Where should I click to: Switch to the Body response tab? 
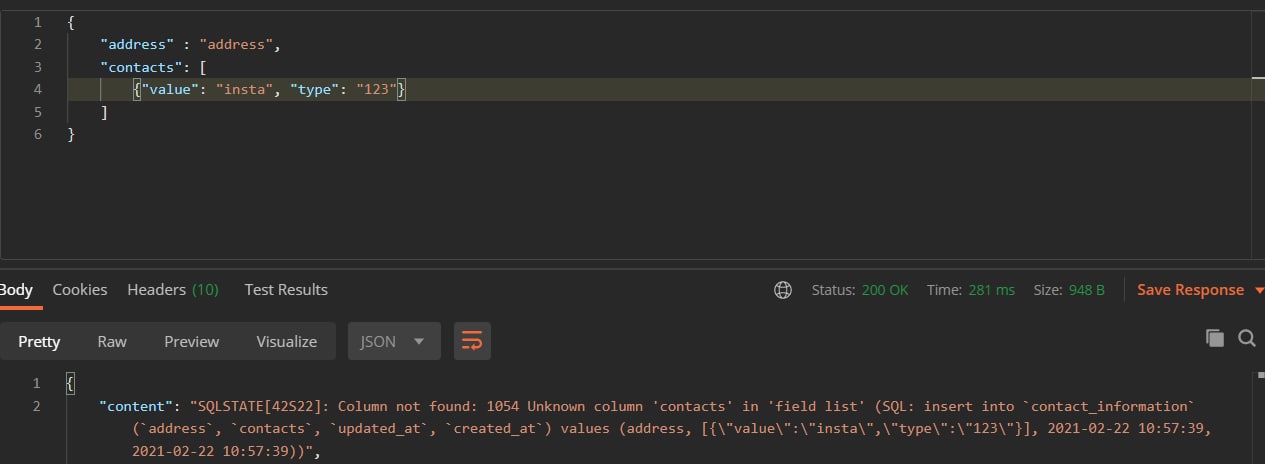coord(16,290)
